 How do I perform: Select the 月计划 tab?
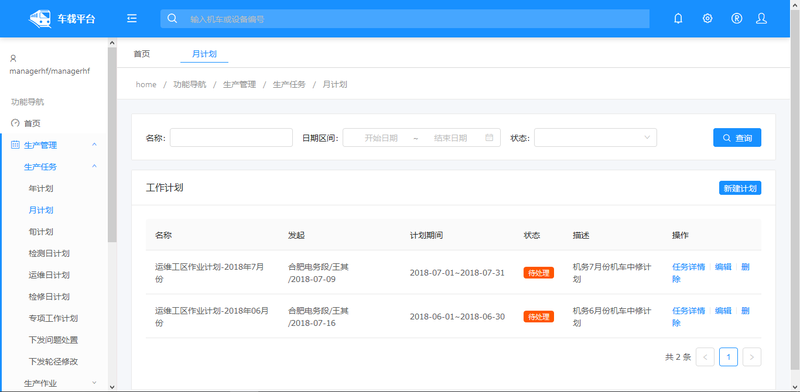click(204, 54)
